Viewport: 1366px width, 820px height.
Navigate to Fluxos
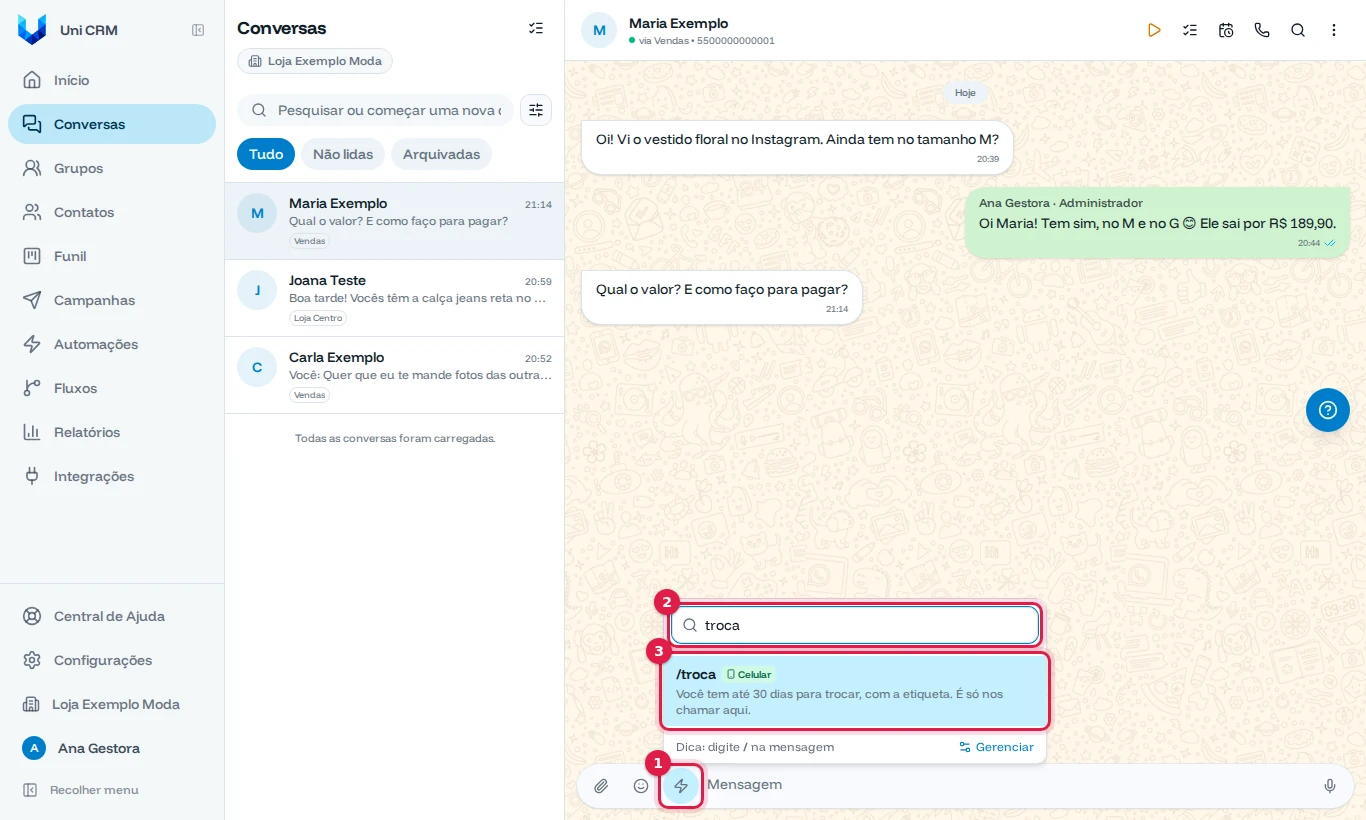[112, 388]
